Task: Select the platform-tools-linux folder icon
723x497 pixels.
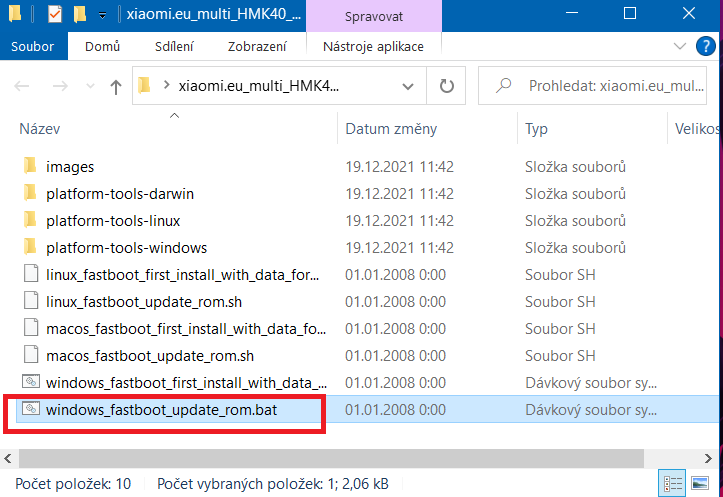Action: [x=30, y=220]
